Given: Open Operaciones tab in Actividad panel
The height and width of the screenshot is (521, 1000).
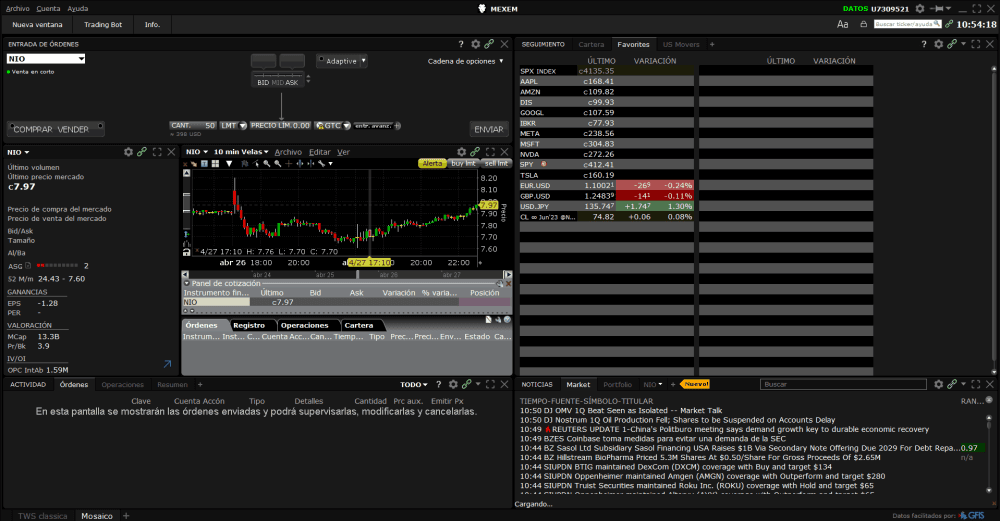Looking at the screenshot, I should [x=122, y=385].
